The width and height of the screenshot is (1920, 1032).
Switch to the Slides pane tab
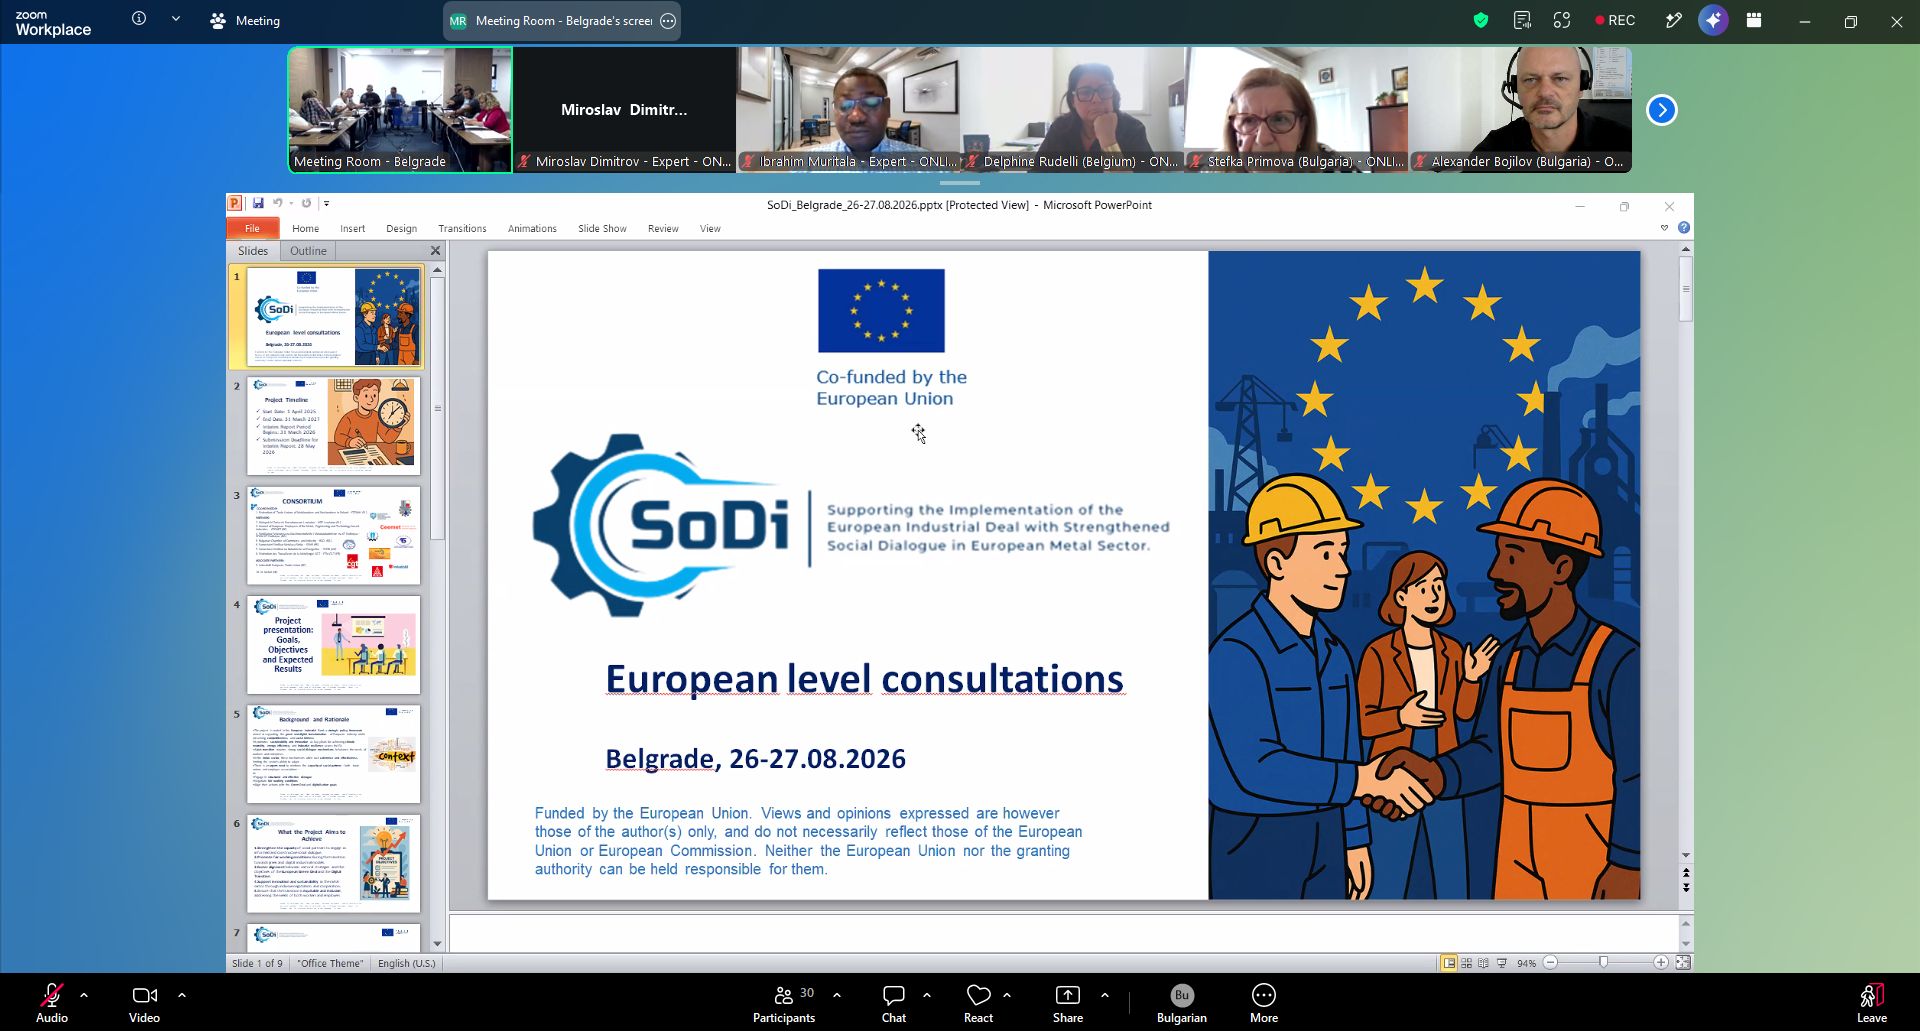253,251
